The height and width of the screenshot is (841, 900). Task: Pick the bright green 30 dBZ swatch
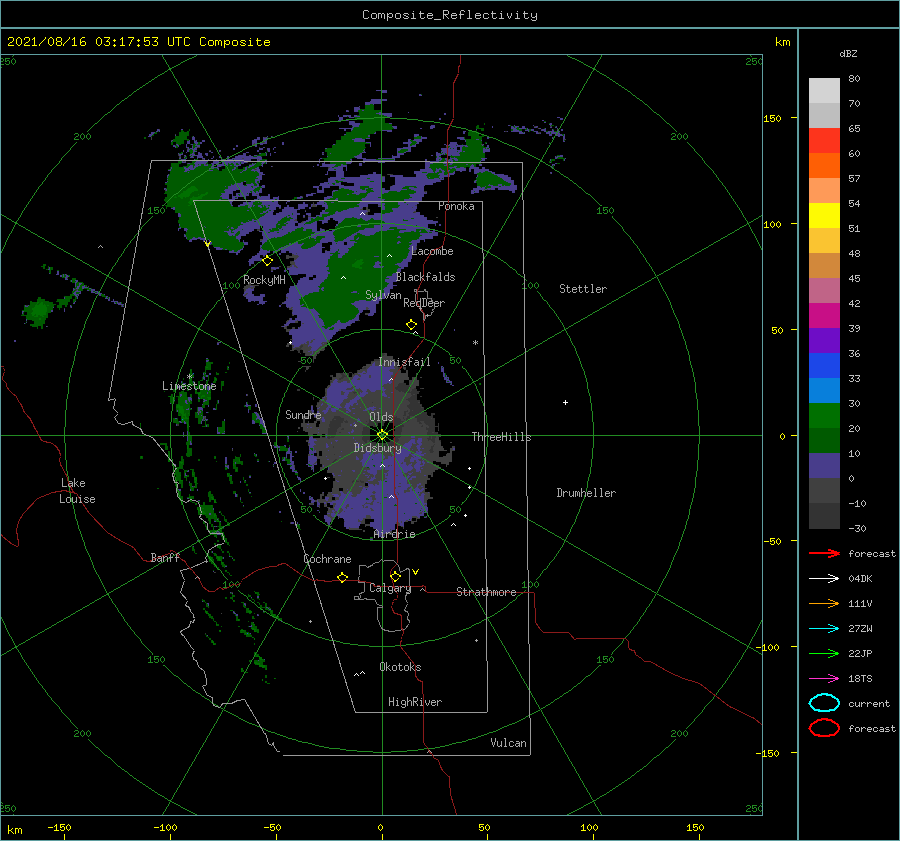tap(824, 416)
